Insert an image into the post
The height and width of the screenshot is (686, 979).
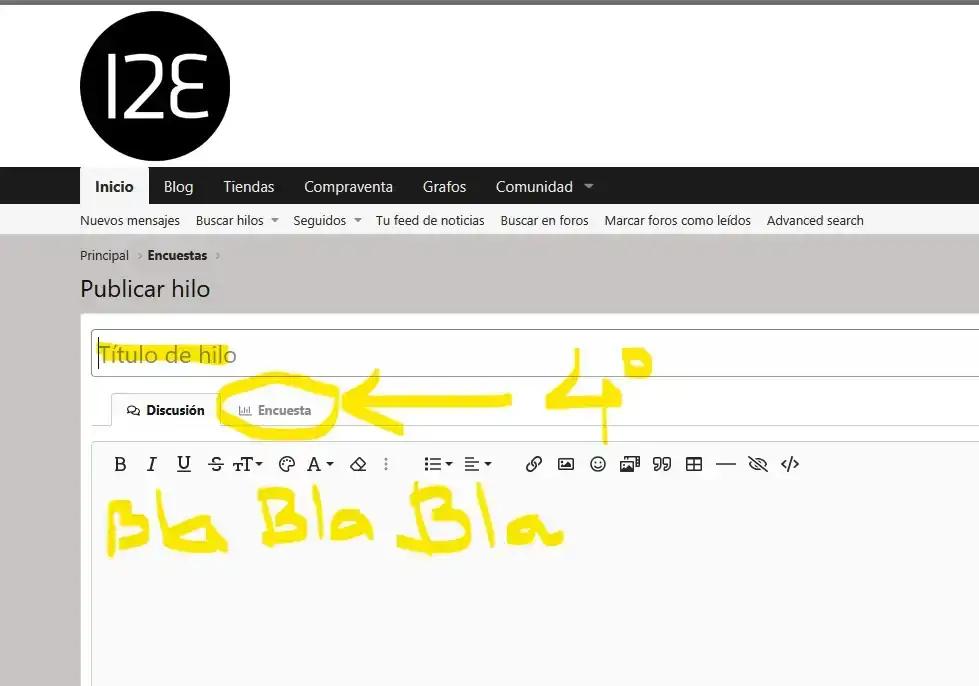[566, 464]
